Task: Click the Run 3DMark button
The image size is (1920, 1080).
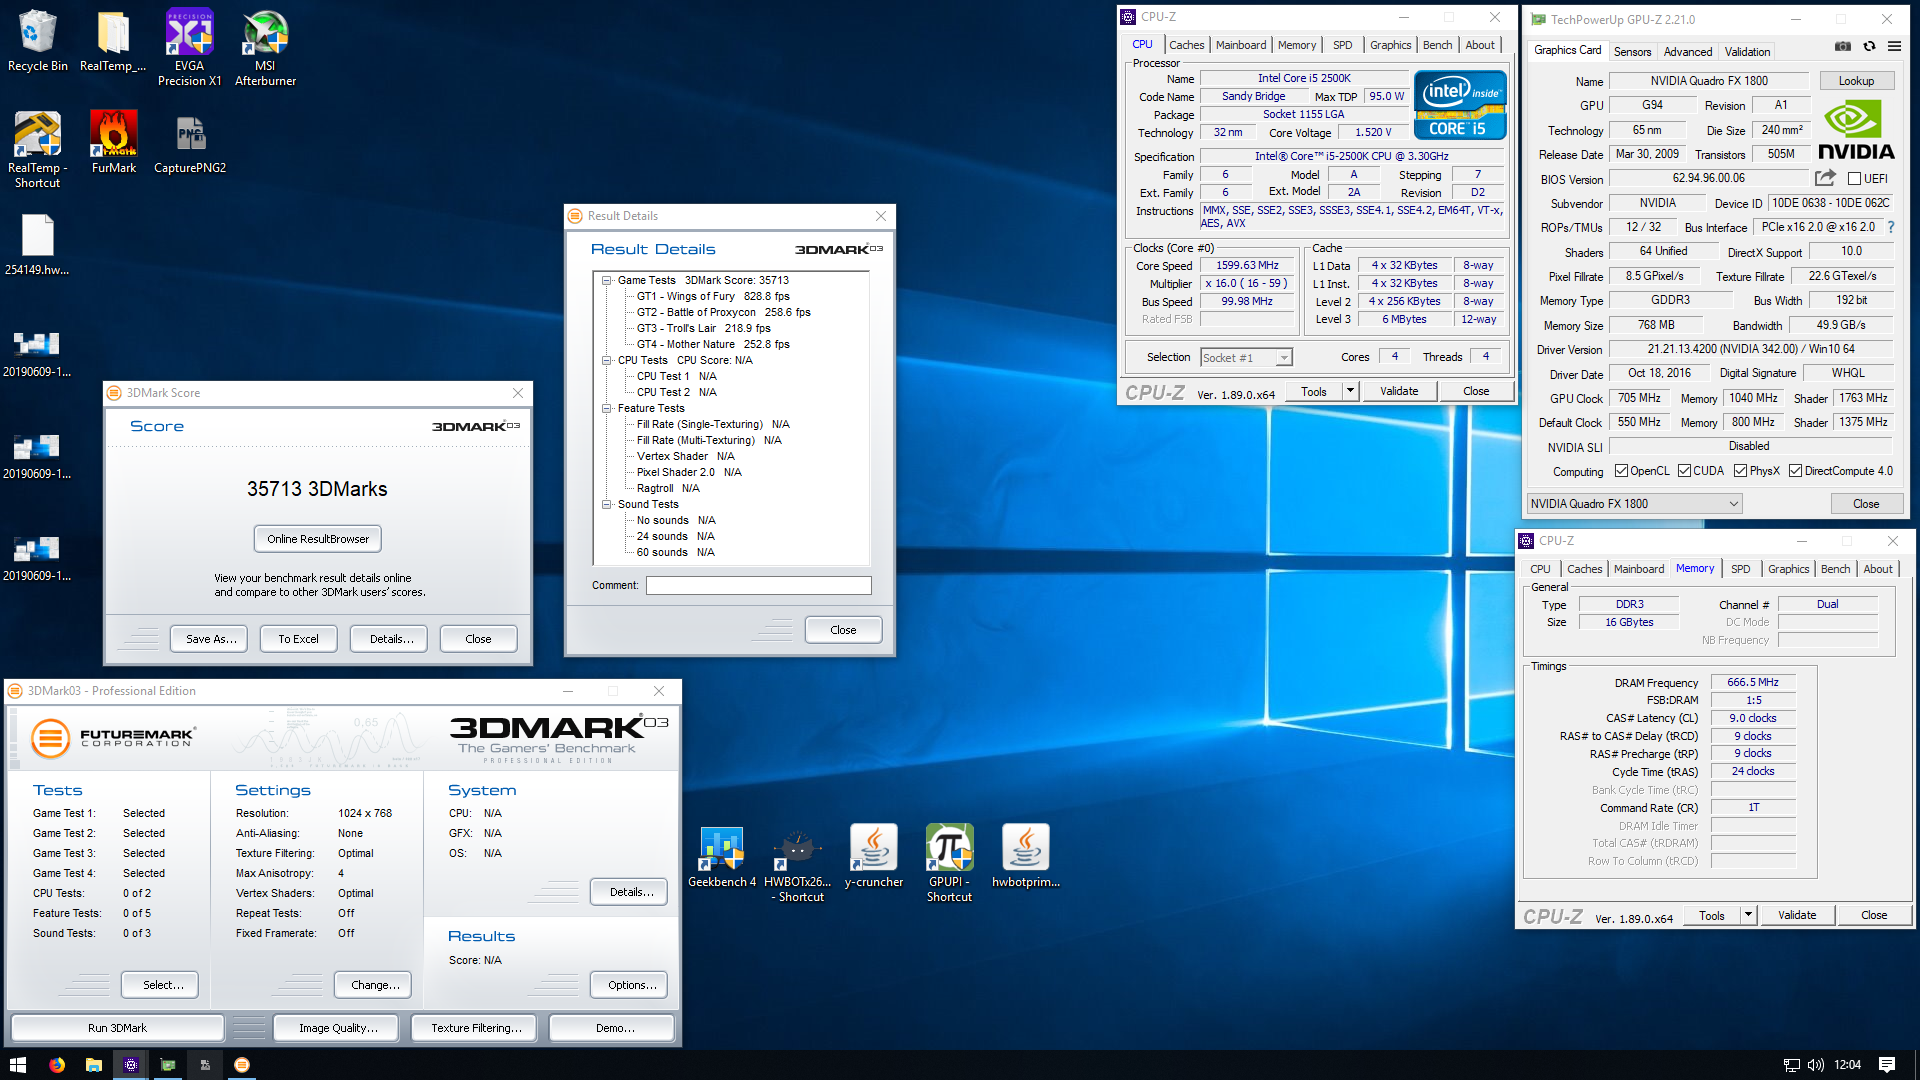Action: click(x=117, y=1028)
